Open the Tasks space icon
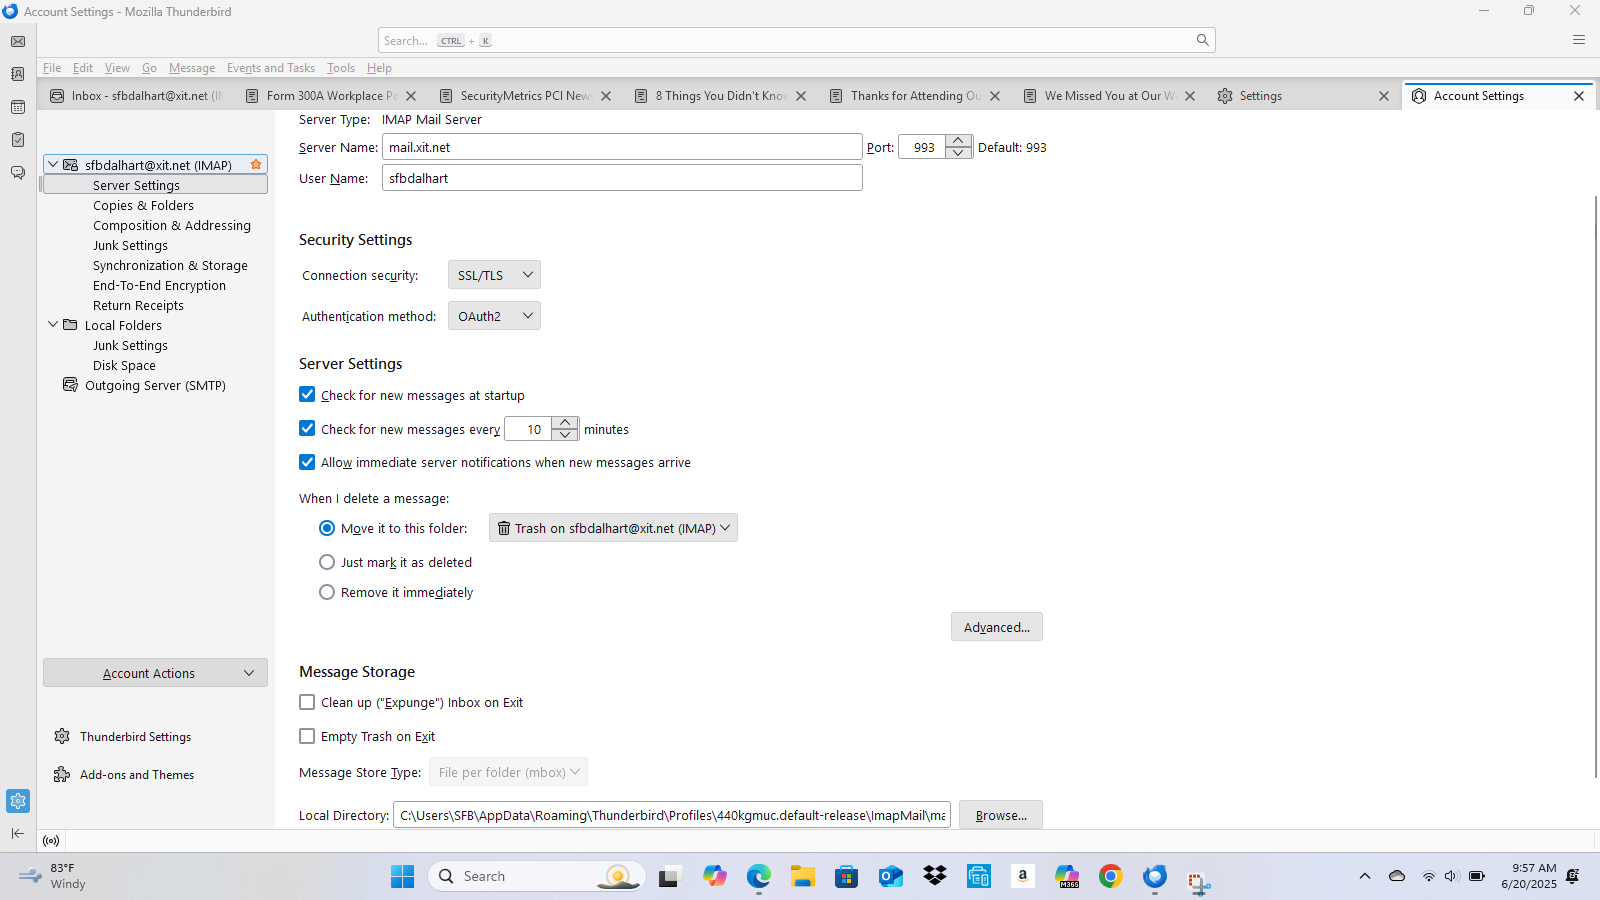 (x=18, y=140)
